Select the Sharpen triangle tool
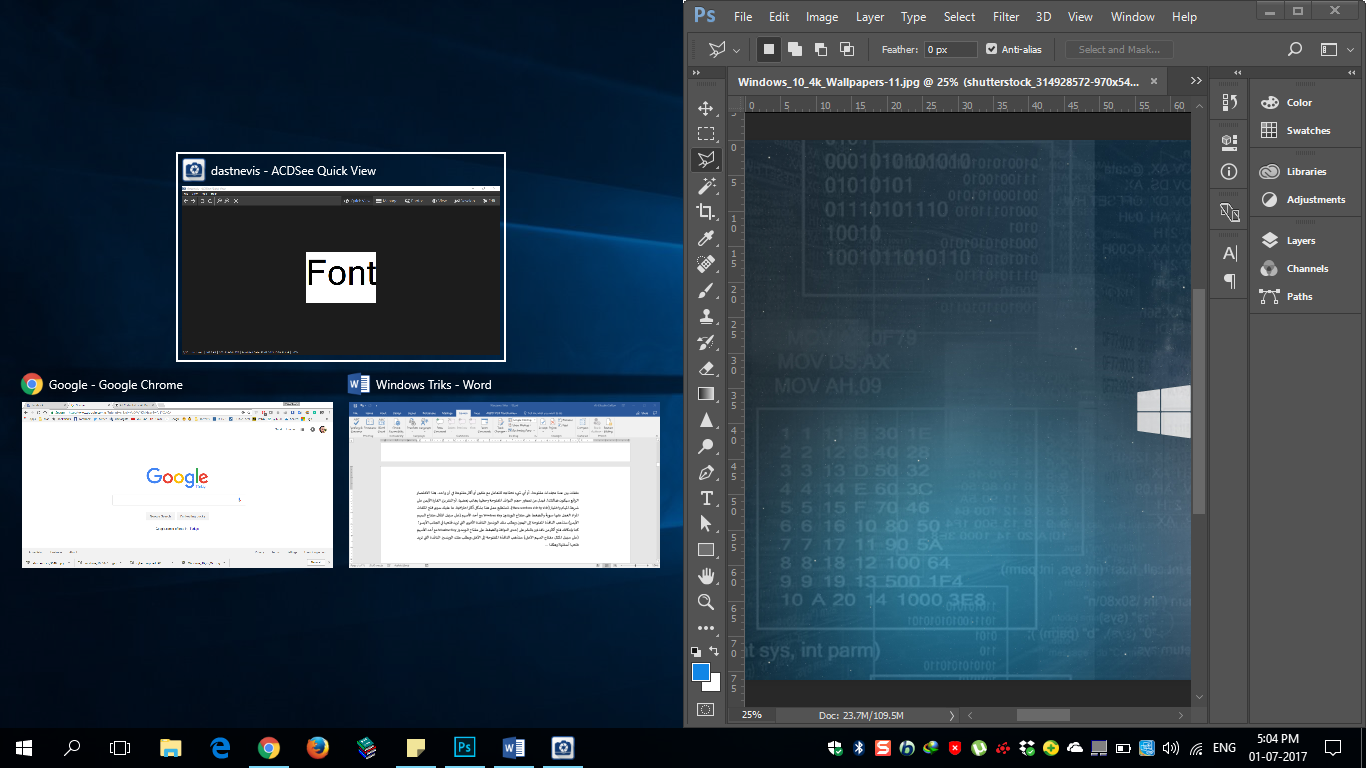The image size is (1366, 768). [x=706, y=420]
